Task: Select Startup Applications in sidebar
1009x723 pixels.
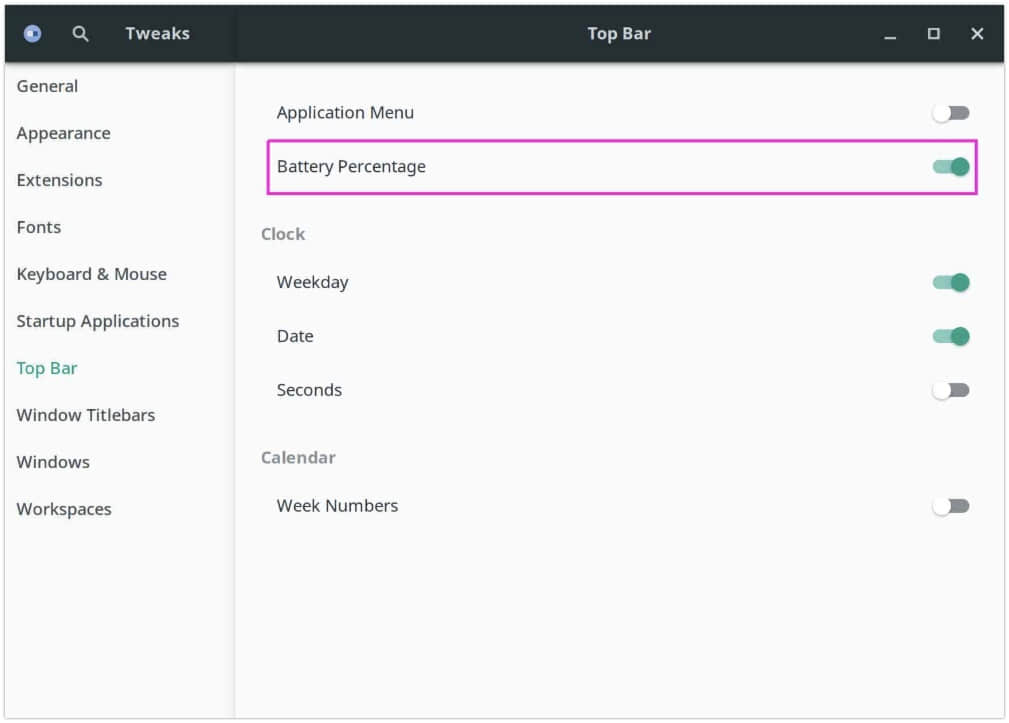Action: point(97,322)
